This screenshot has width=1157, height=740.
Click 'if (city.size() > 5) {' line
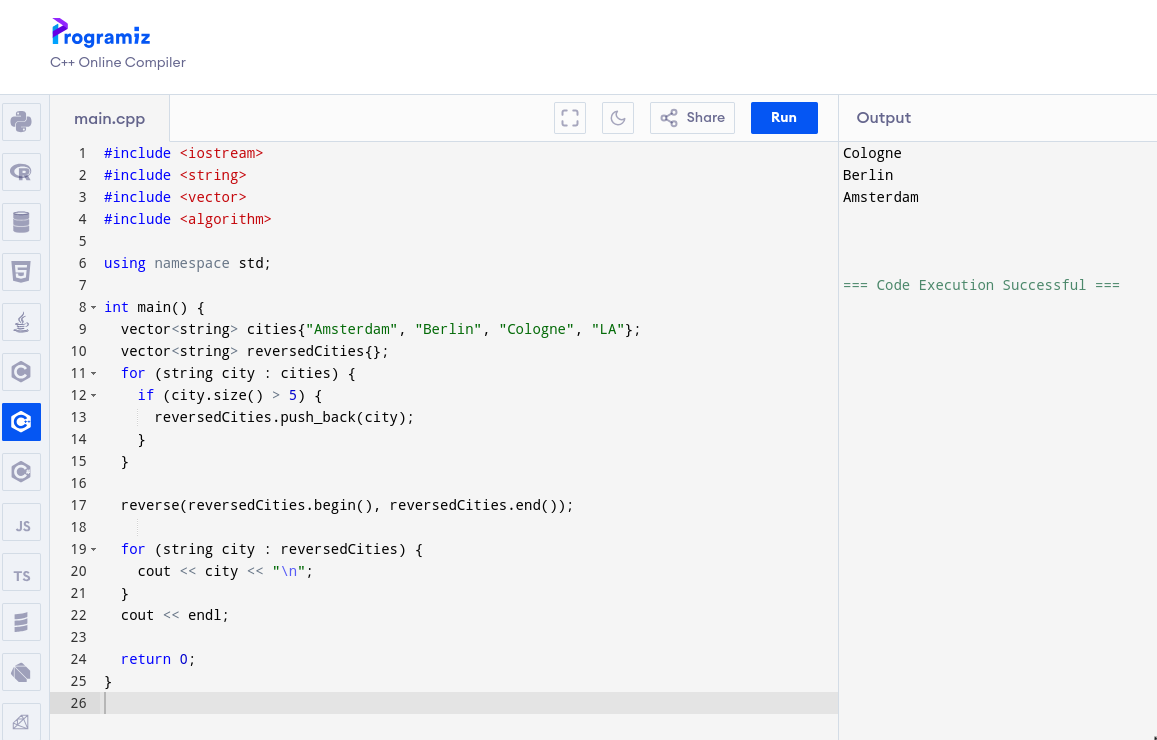(x=229, y=395)
